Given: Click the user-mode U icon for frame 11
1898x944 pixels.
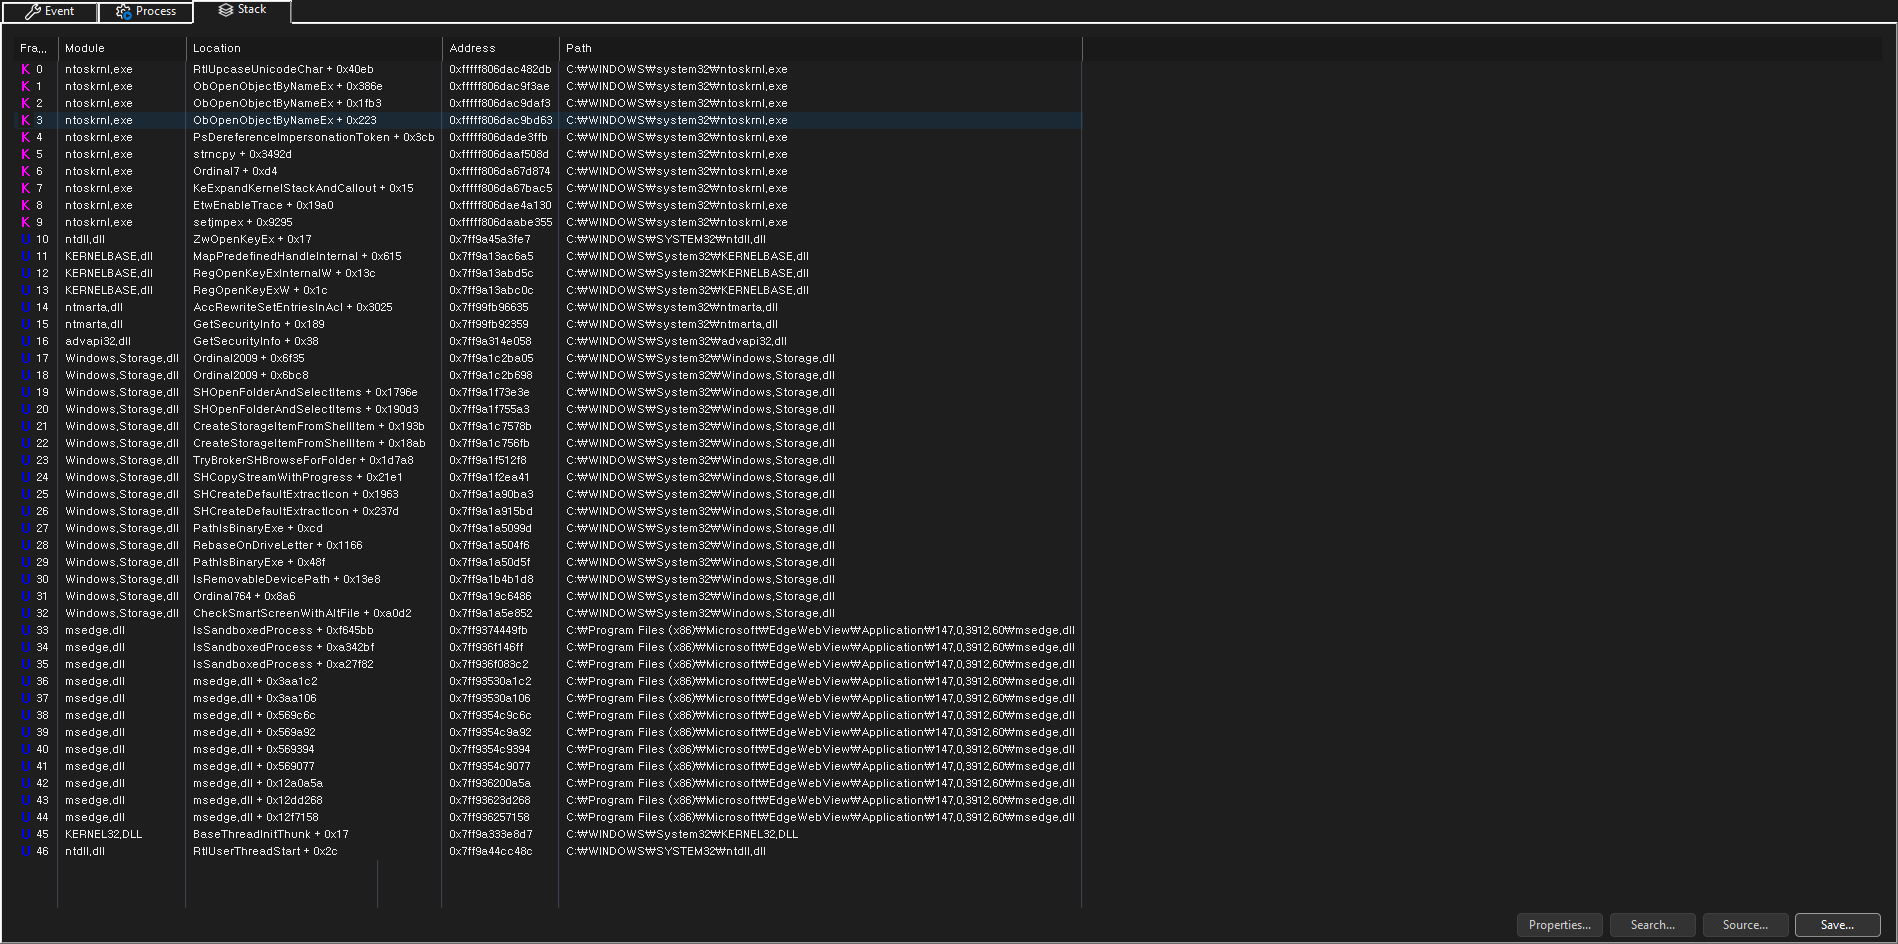Looking at the screenshot, I should [x=25, y=256].
